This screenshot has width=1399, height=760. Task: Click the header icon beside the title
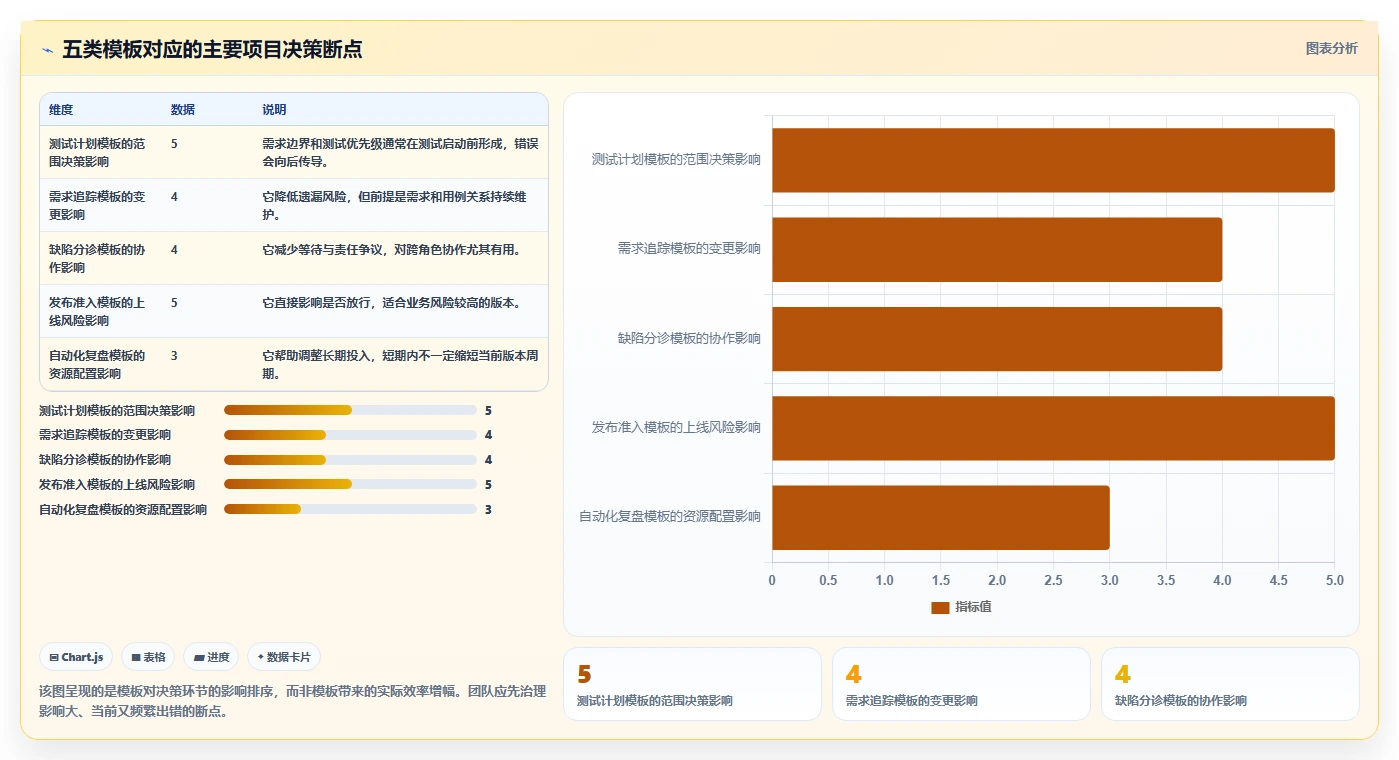(48, 49)
